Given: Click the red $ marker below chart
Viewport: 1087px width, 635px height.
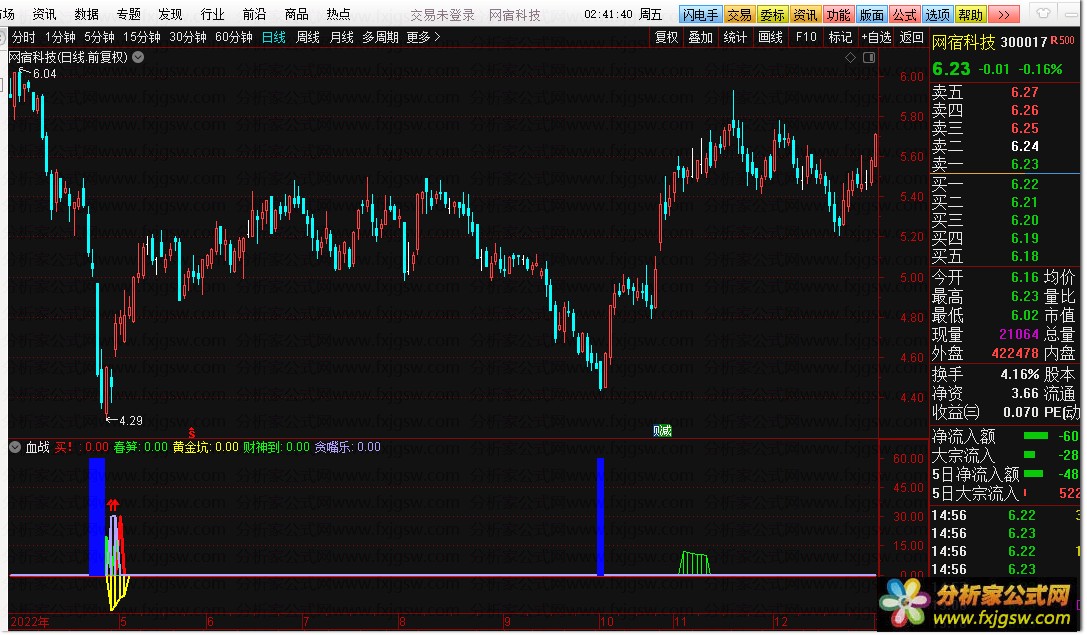Looking at the screenshot, I should tap(192, 433).
